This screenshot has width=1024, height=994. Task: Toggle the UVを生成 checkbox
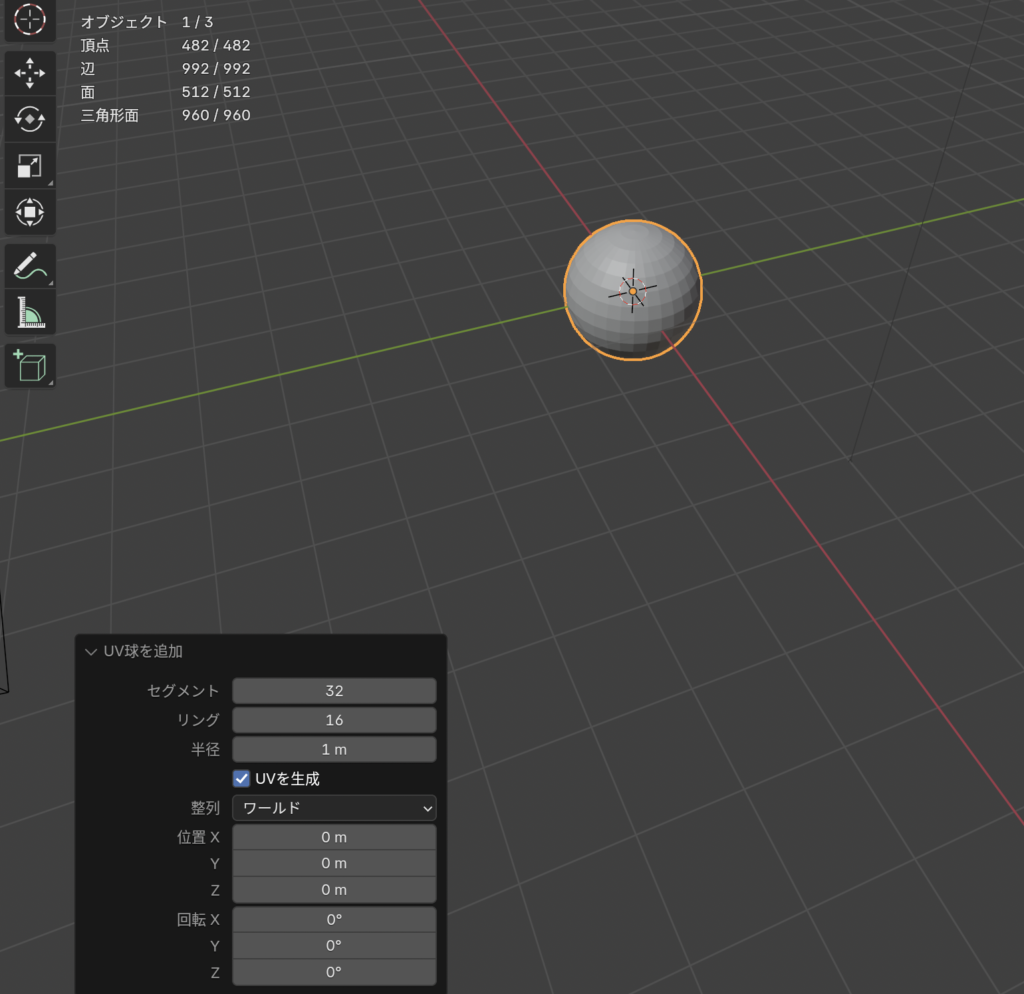(x=242, y=778)
